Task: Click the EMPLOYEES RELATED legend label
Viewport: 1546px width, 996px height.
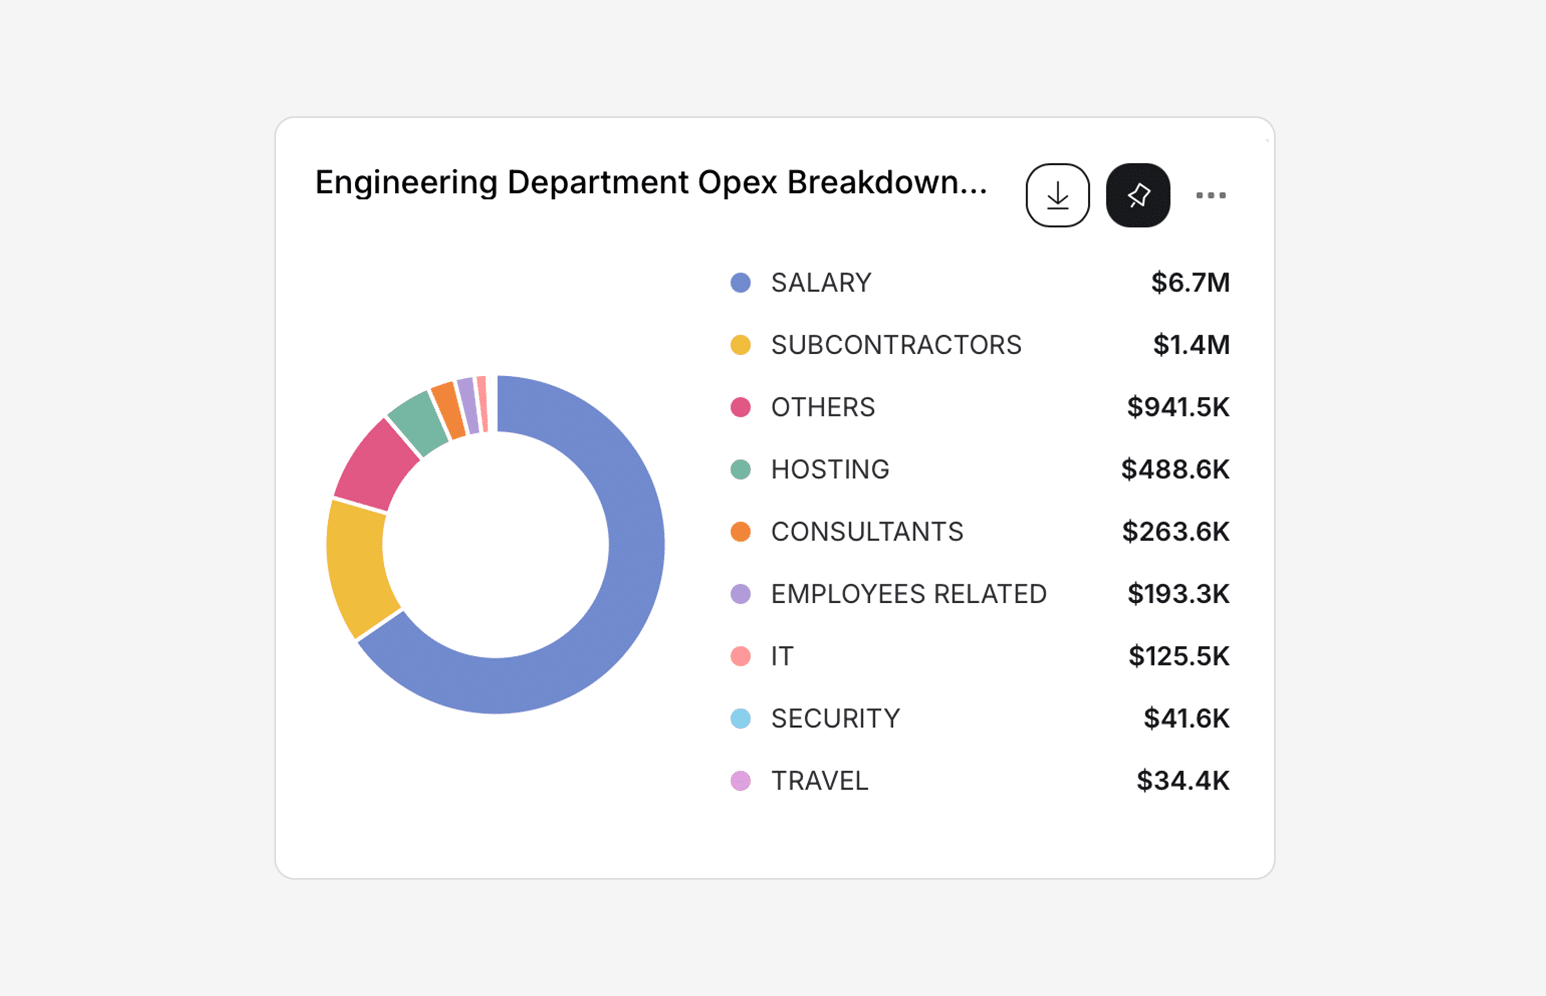Action: (x=908, y=594)
